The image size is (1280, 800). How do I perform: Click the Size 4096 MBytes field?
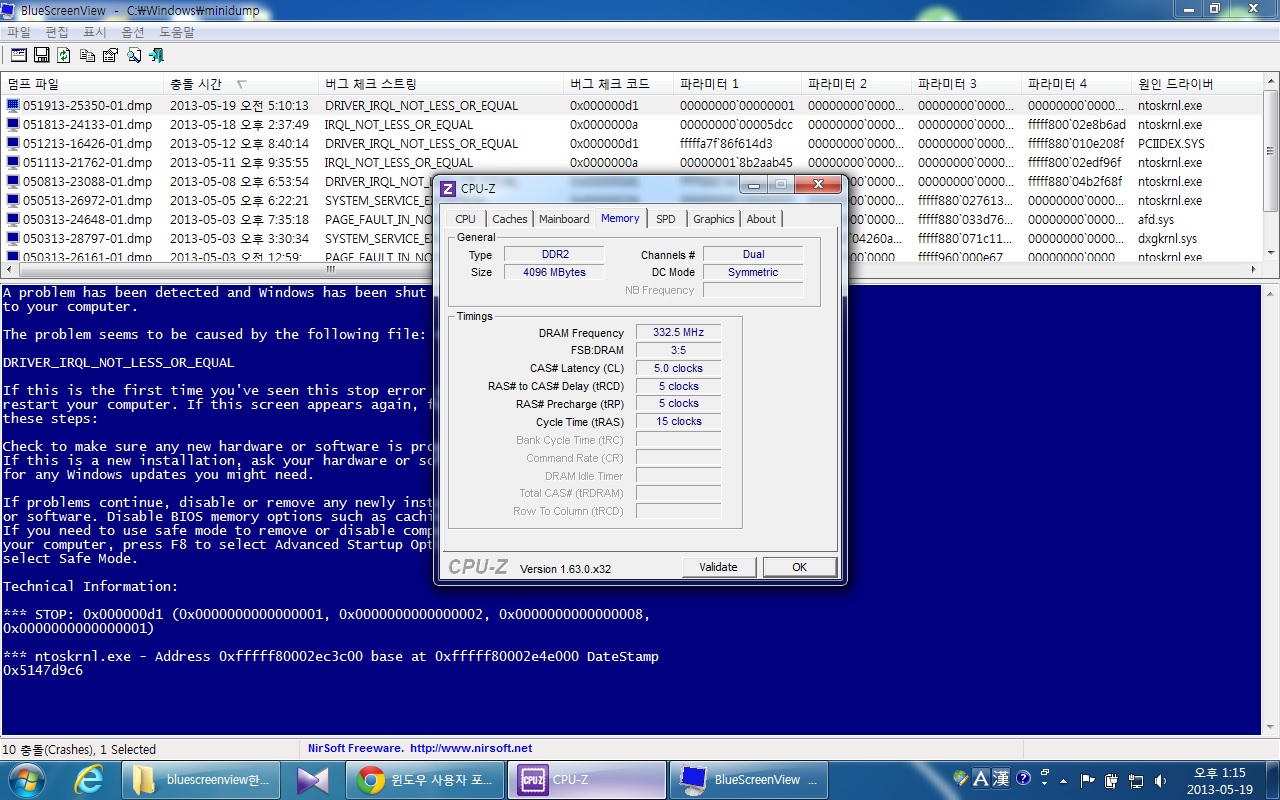click(554, 272)
